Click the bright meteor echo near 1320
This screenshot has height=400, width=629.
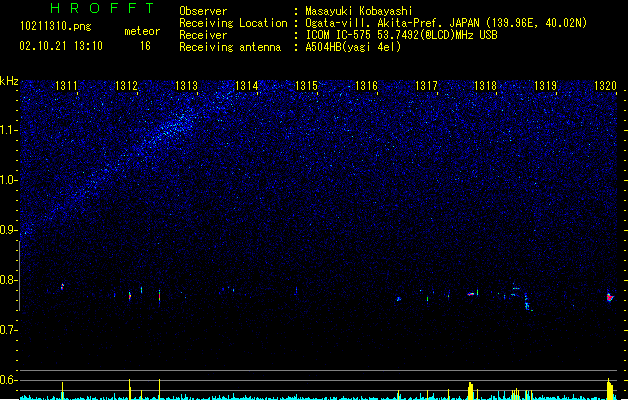pos(610,297)
